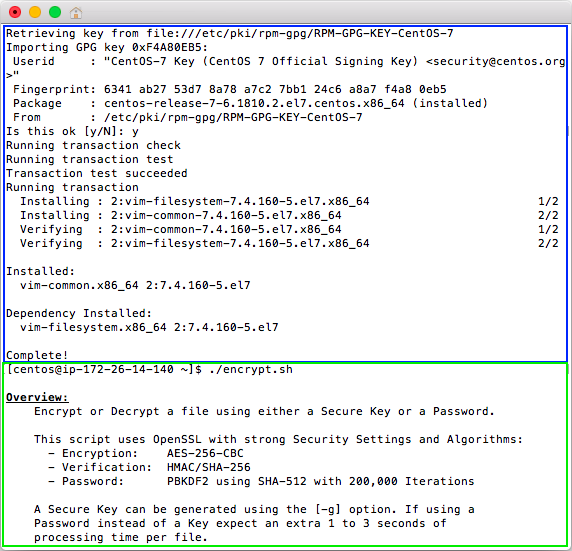Click 'A Secure Key can be generated' line
This screenshot has height=551, width=572.
tap(254, 509)
